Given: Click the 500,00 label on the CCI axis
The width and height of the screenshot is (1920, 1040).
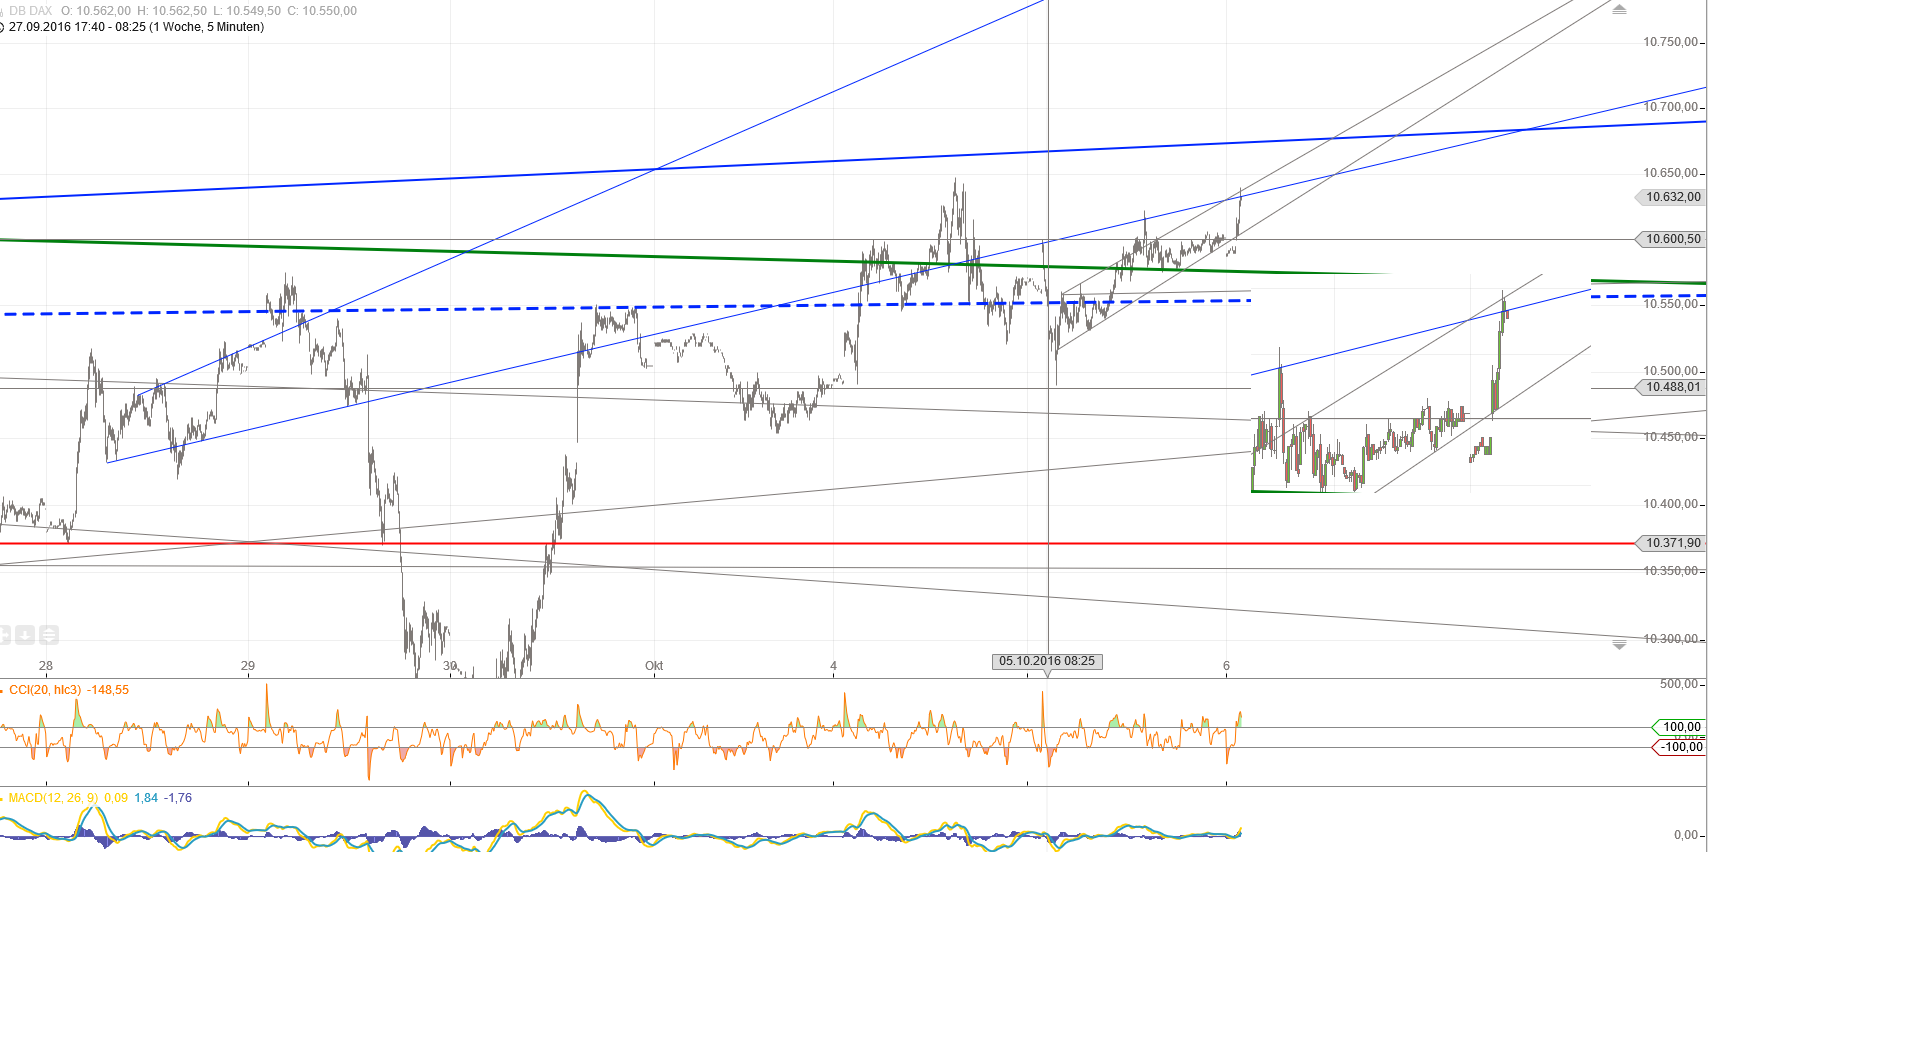Looking at the screenshot, I should (1679, 684).
